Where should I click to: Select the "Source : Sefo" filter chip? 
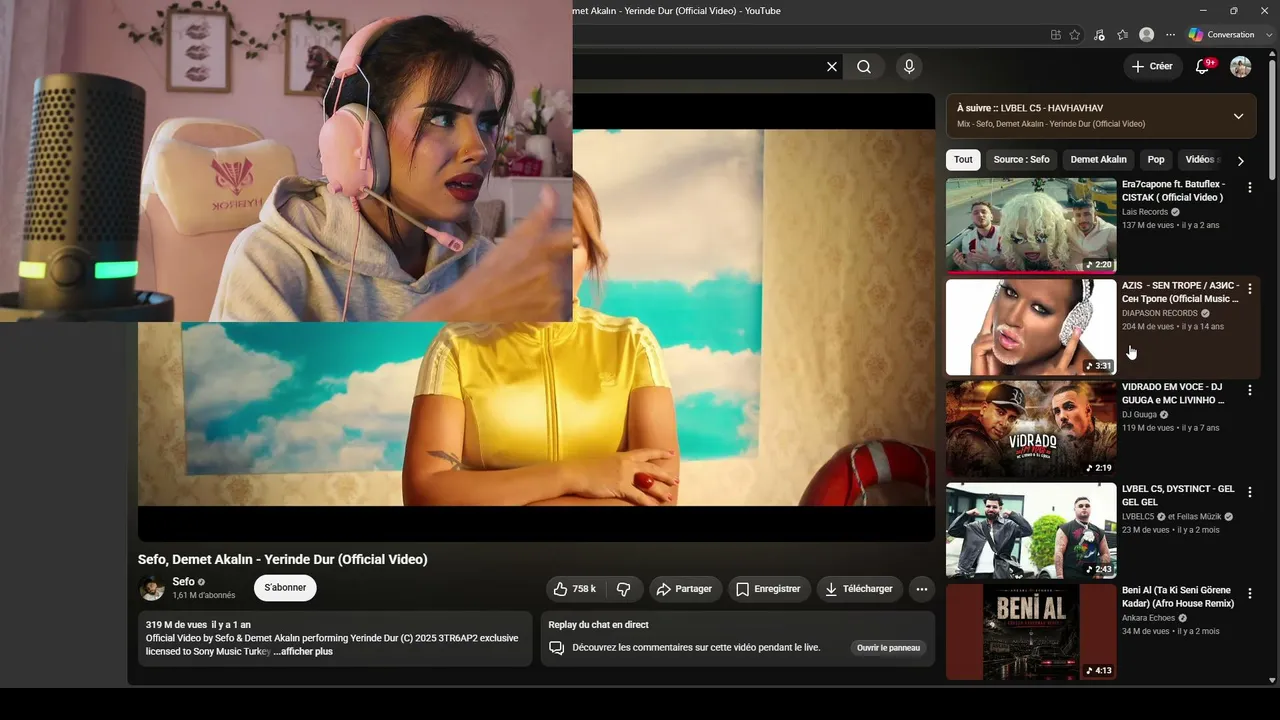click(1022, 160)
